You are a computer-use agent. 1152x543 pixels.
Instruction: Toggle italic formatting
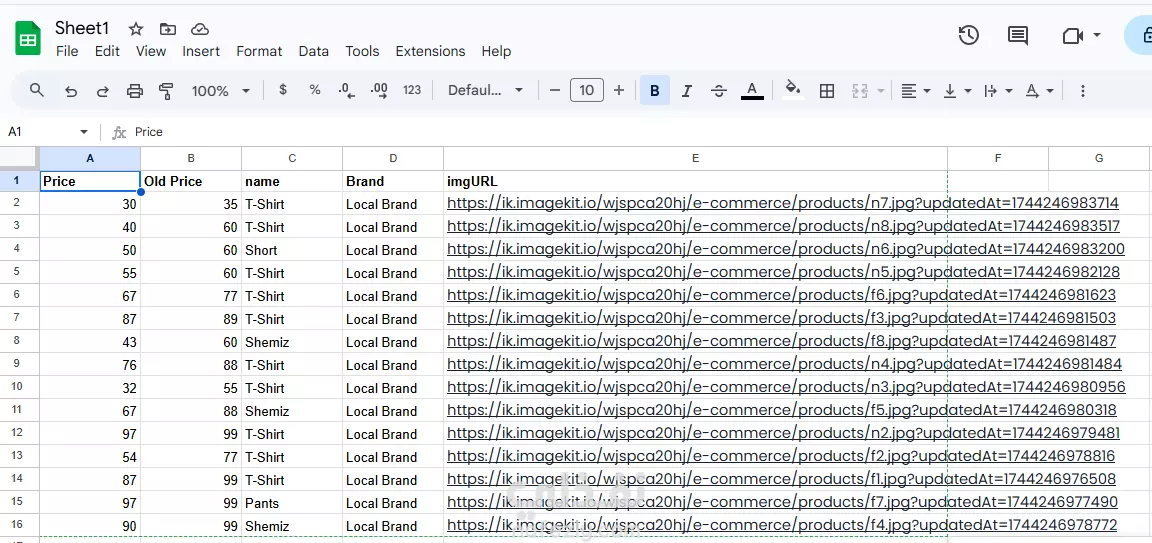pyautogui.click(x=687, y=90)
